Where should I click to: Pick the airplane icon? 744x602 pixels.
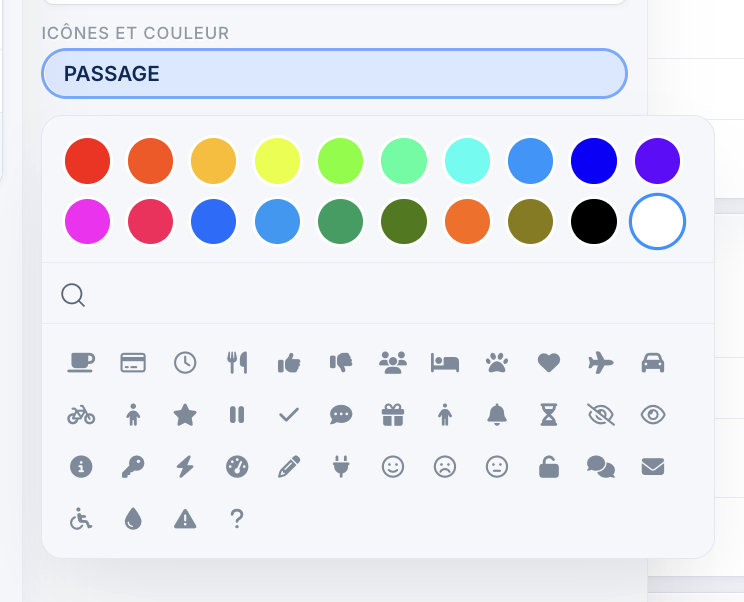tap(601, 363)
